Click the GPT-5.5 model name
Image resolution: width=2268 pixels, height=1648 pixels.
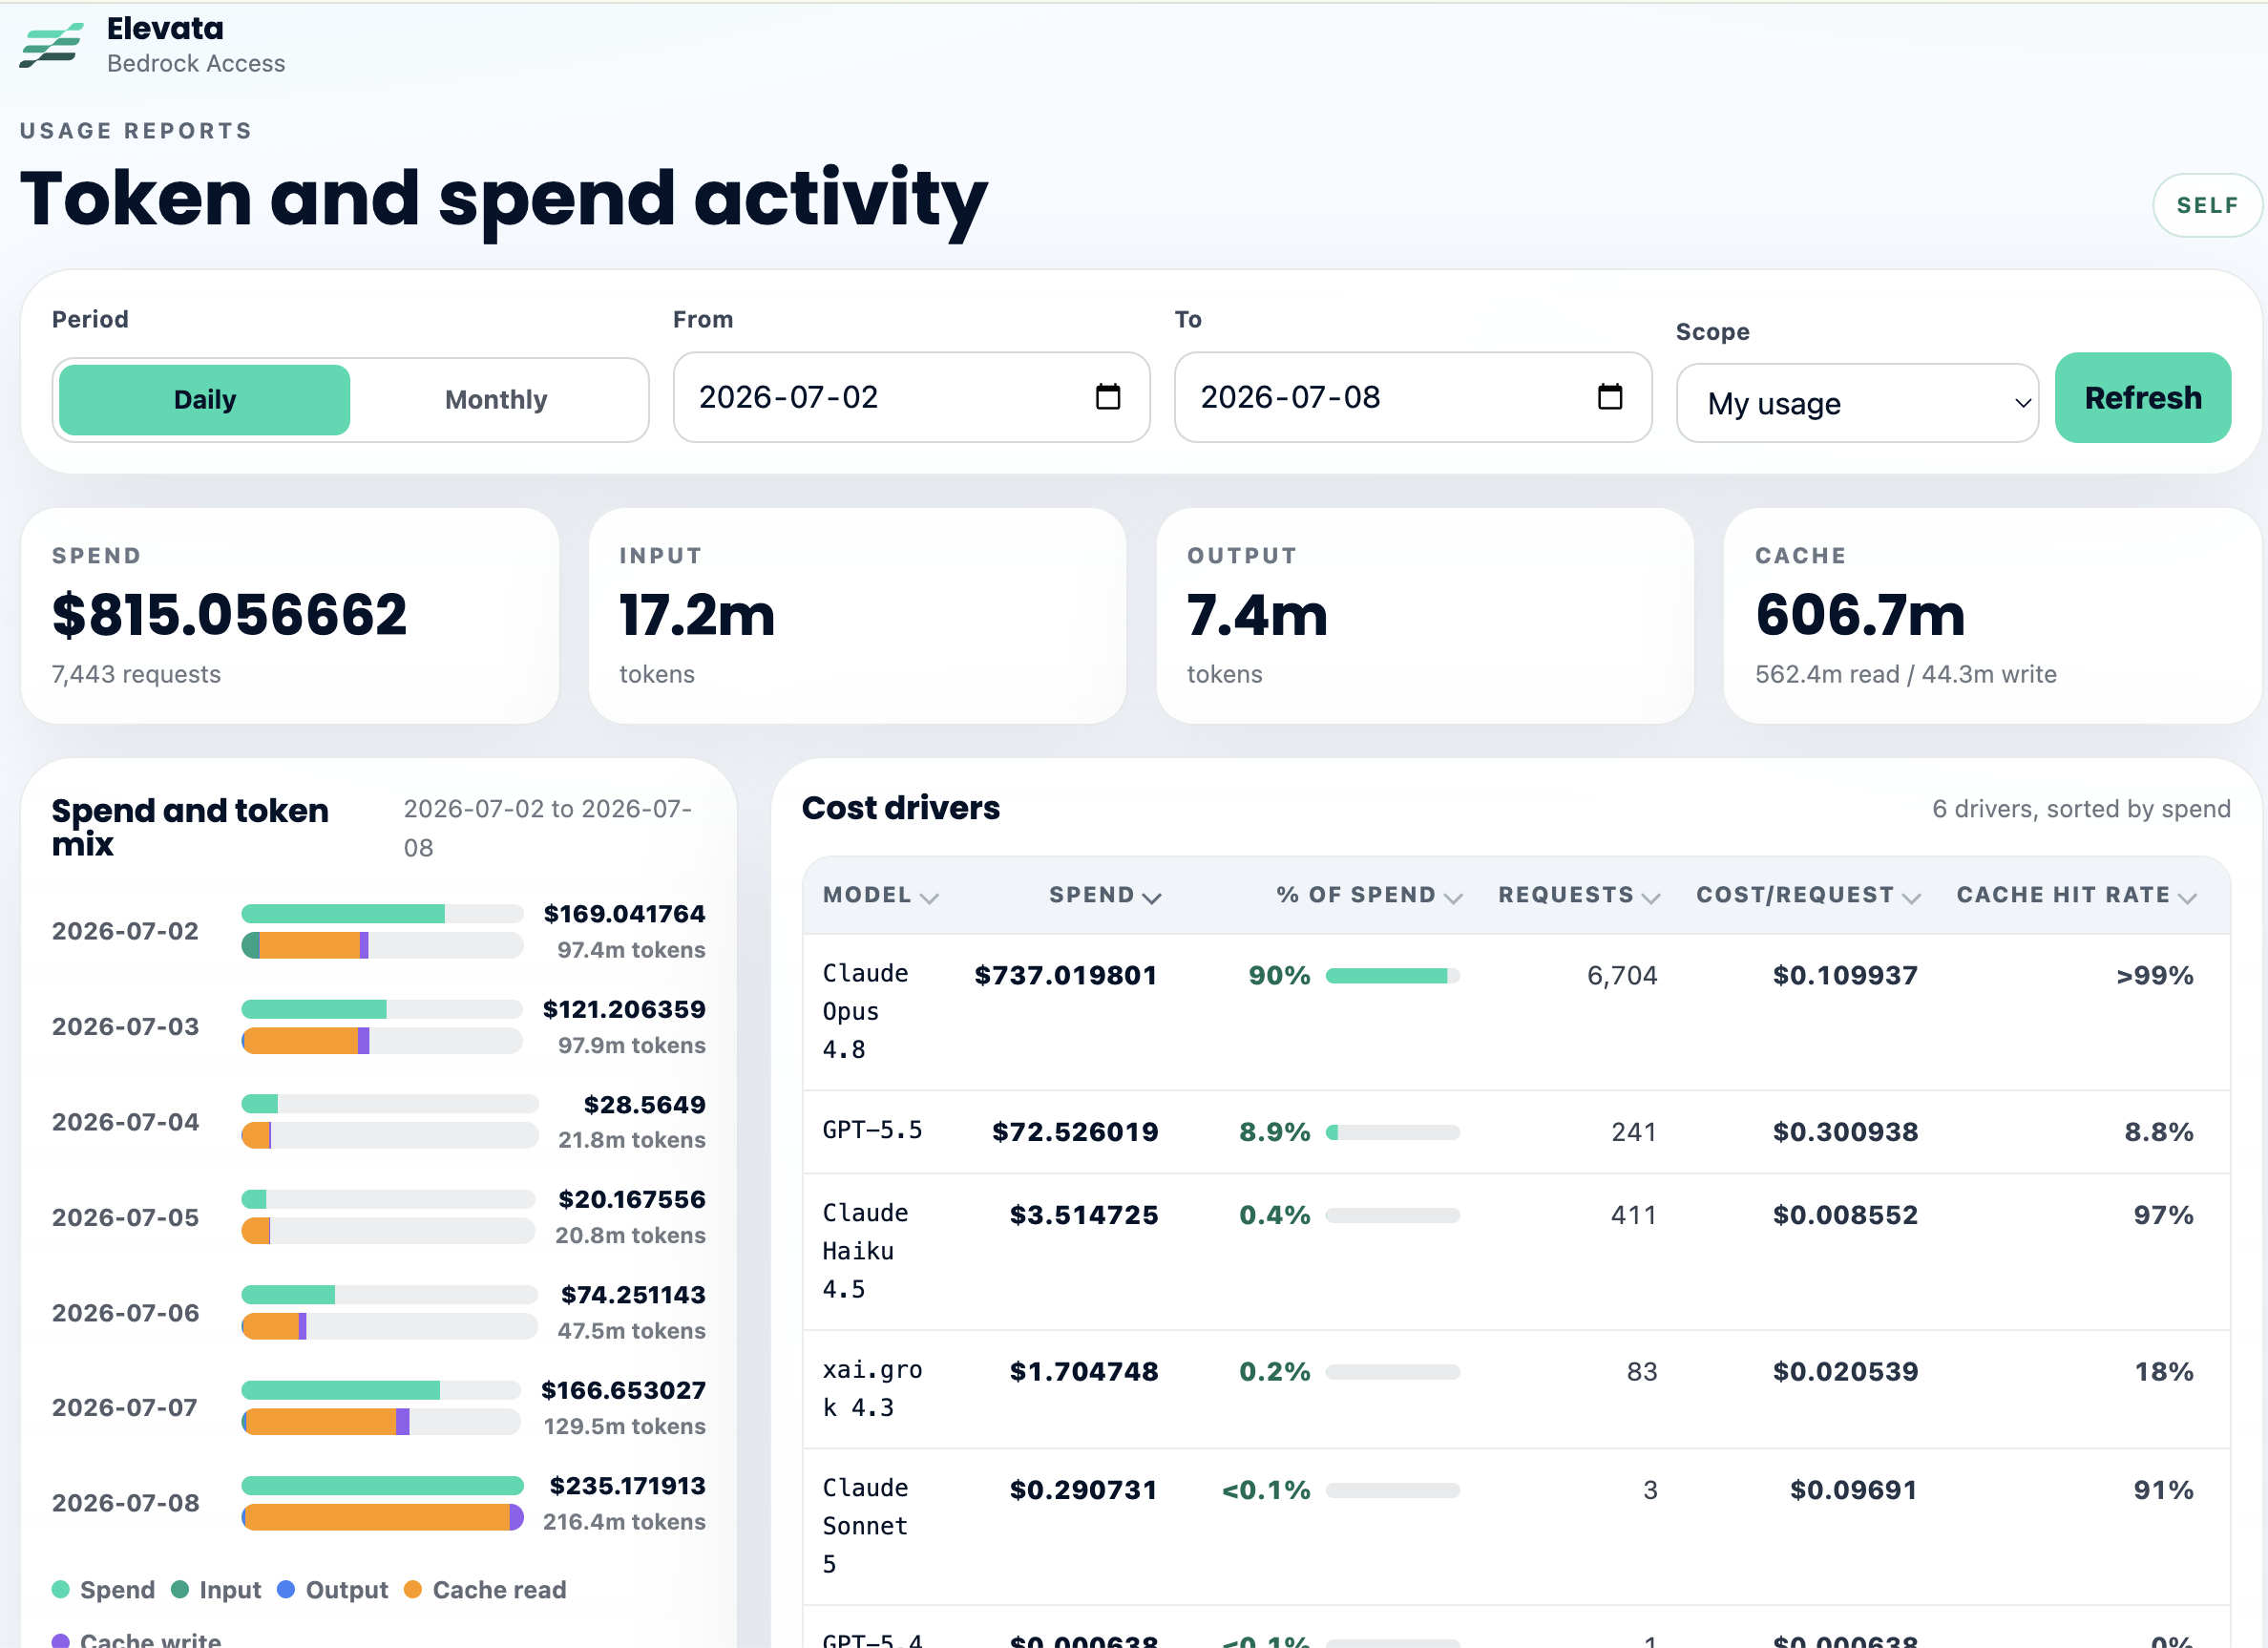872,1130
